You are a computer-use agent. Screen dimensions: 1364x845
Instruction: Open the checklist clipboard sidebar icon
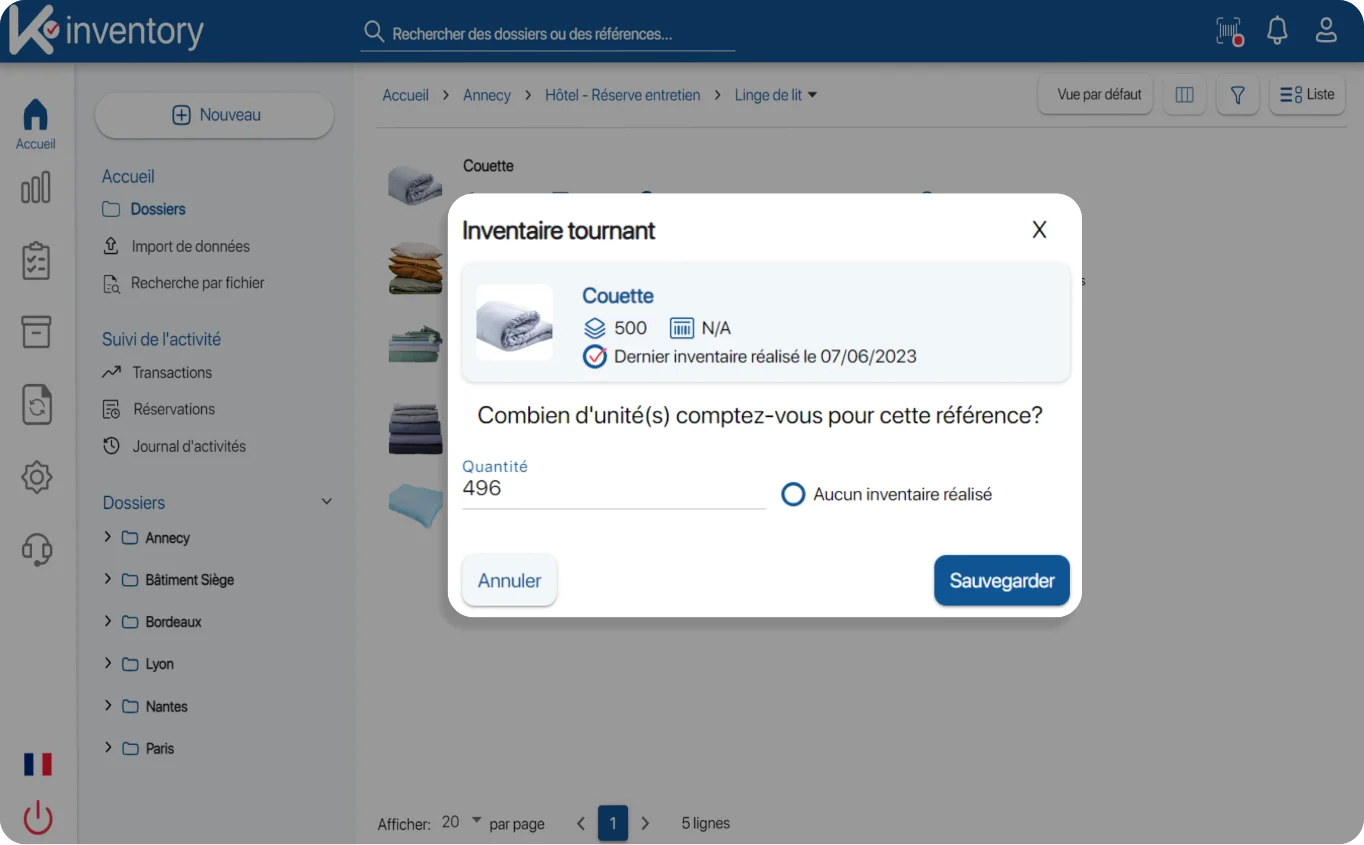36,261
